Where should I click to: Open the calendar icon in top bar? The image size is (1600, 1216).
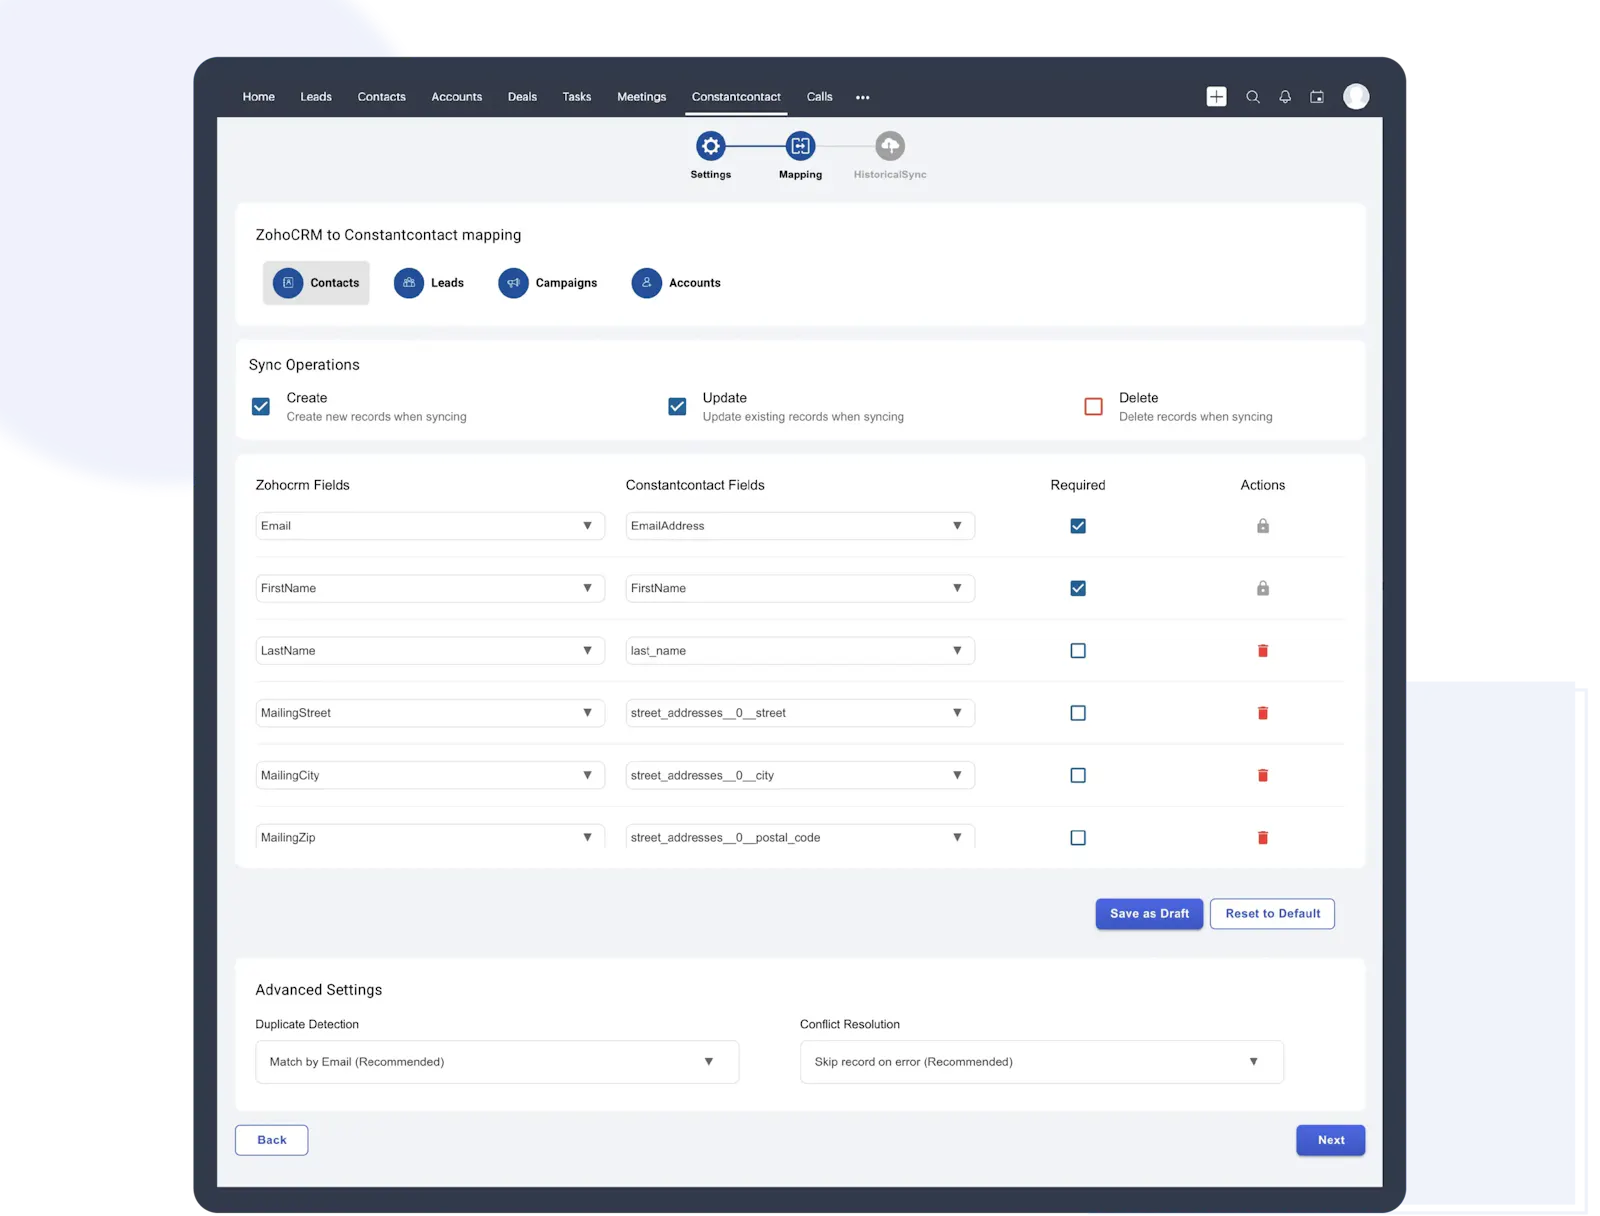[1317, 97]
